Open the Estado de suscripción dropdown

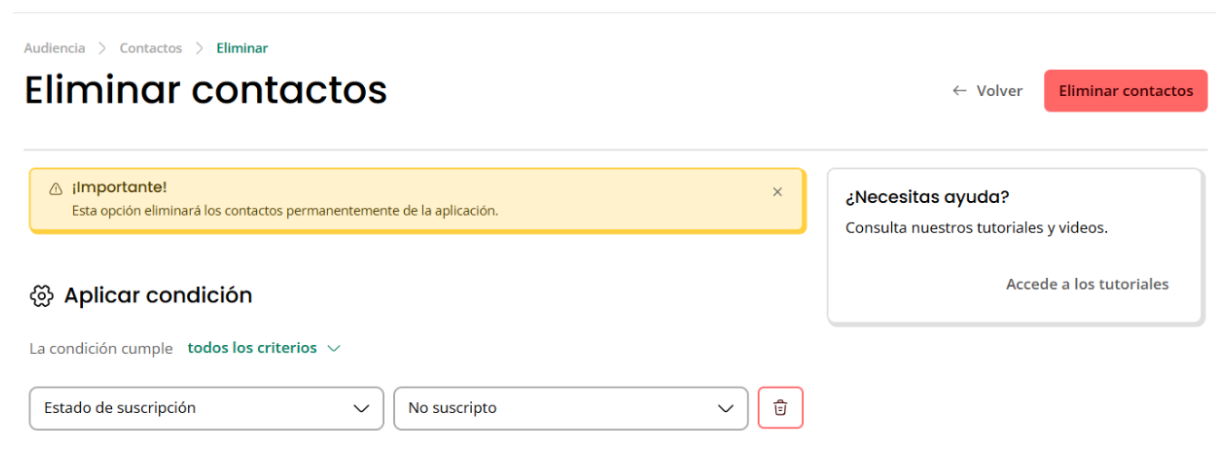point(206,408)
